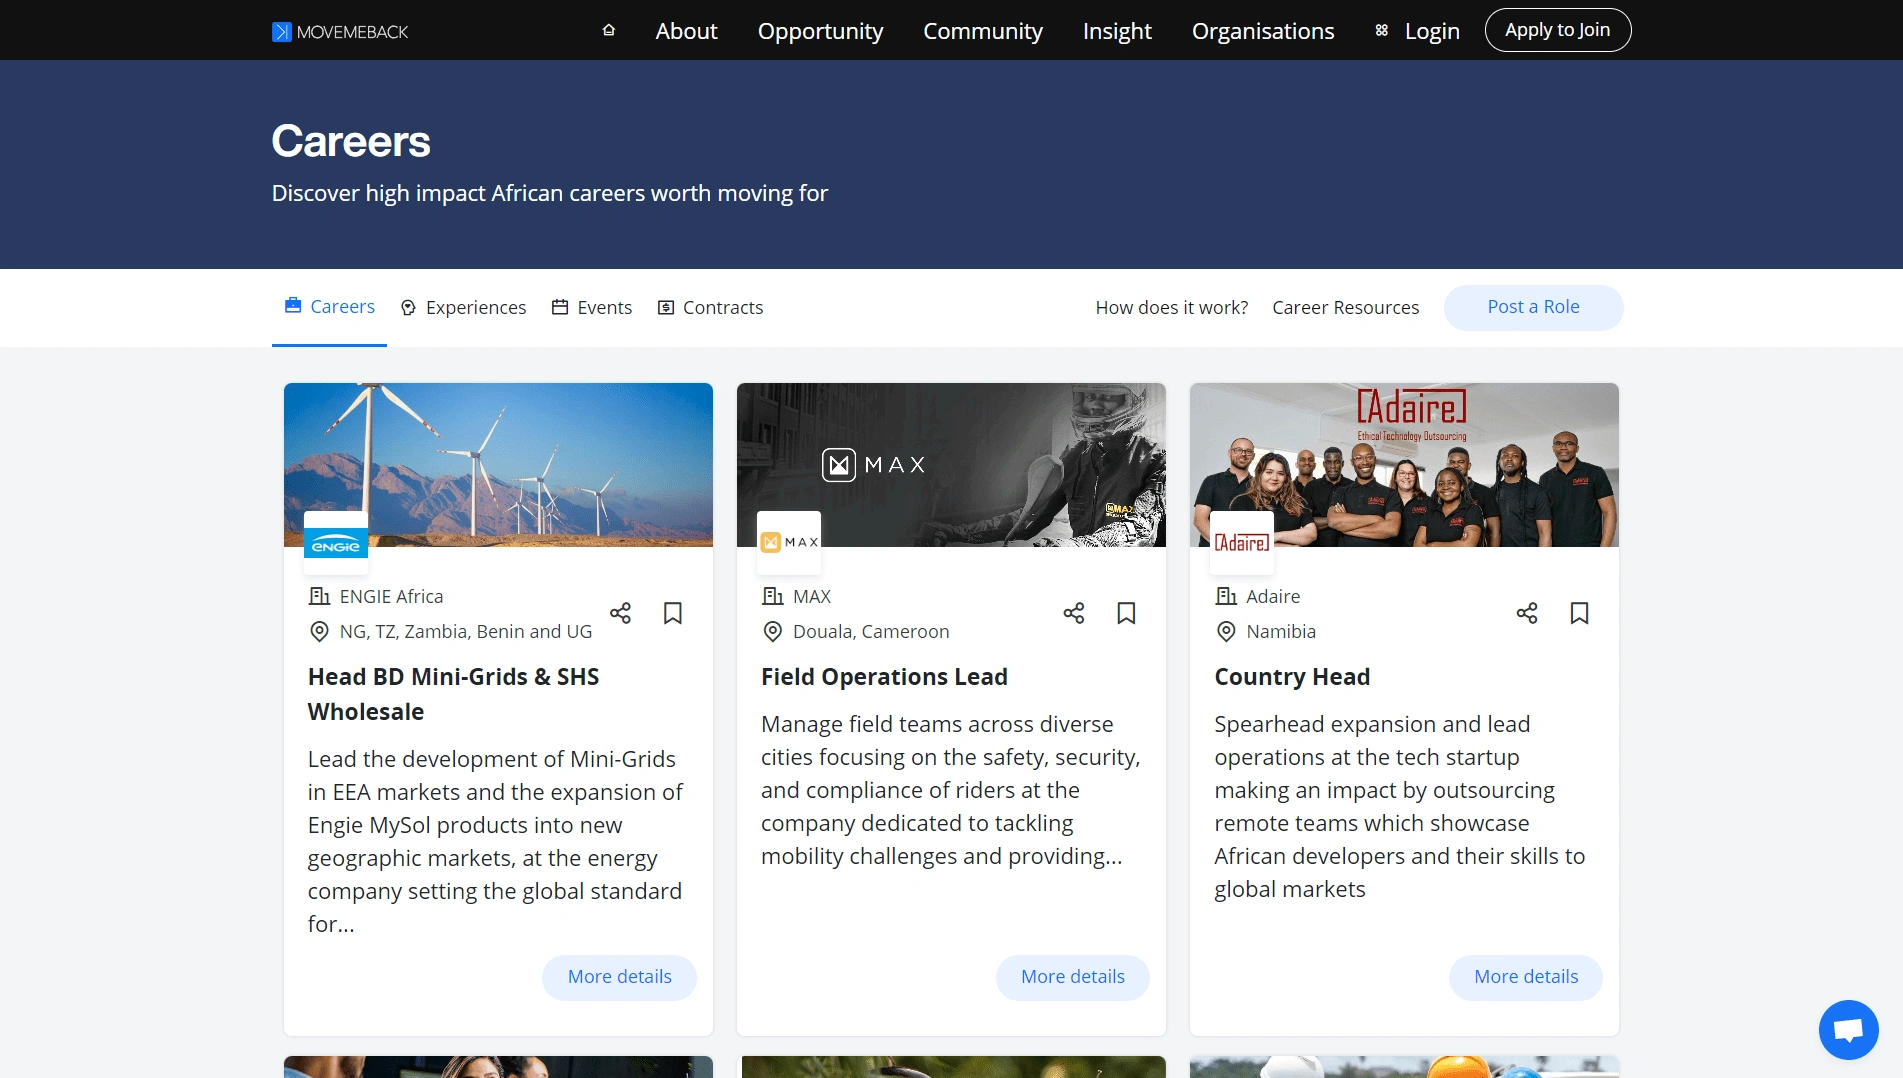Go to the home icon in navbar
The height and width of the screenshot is (1078, 1903).
coord(608,30)
